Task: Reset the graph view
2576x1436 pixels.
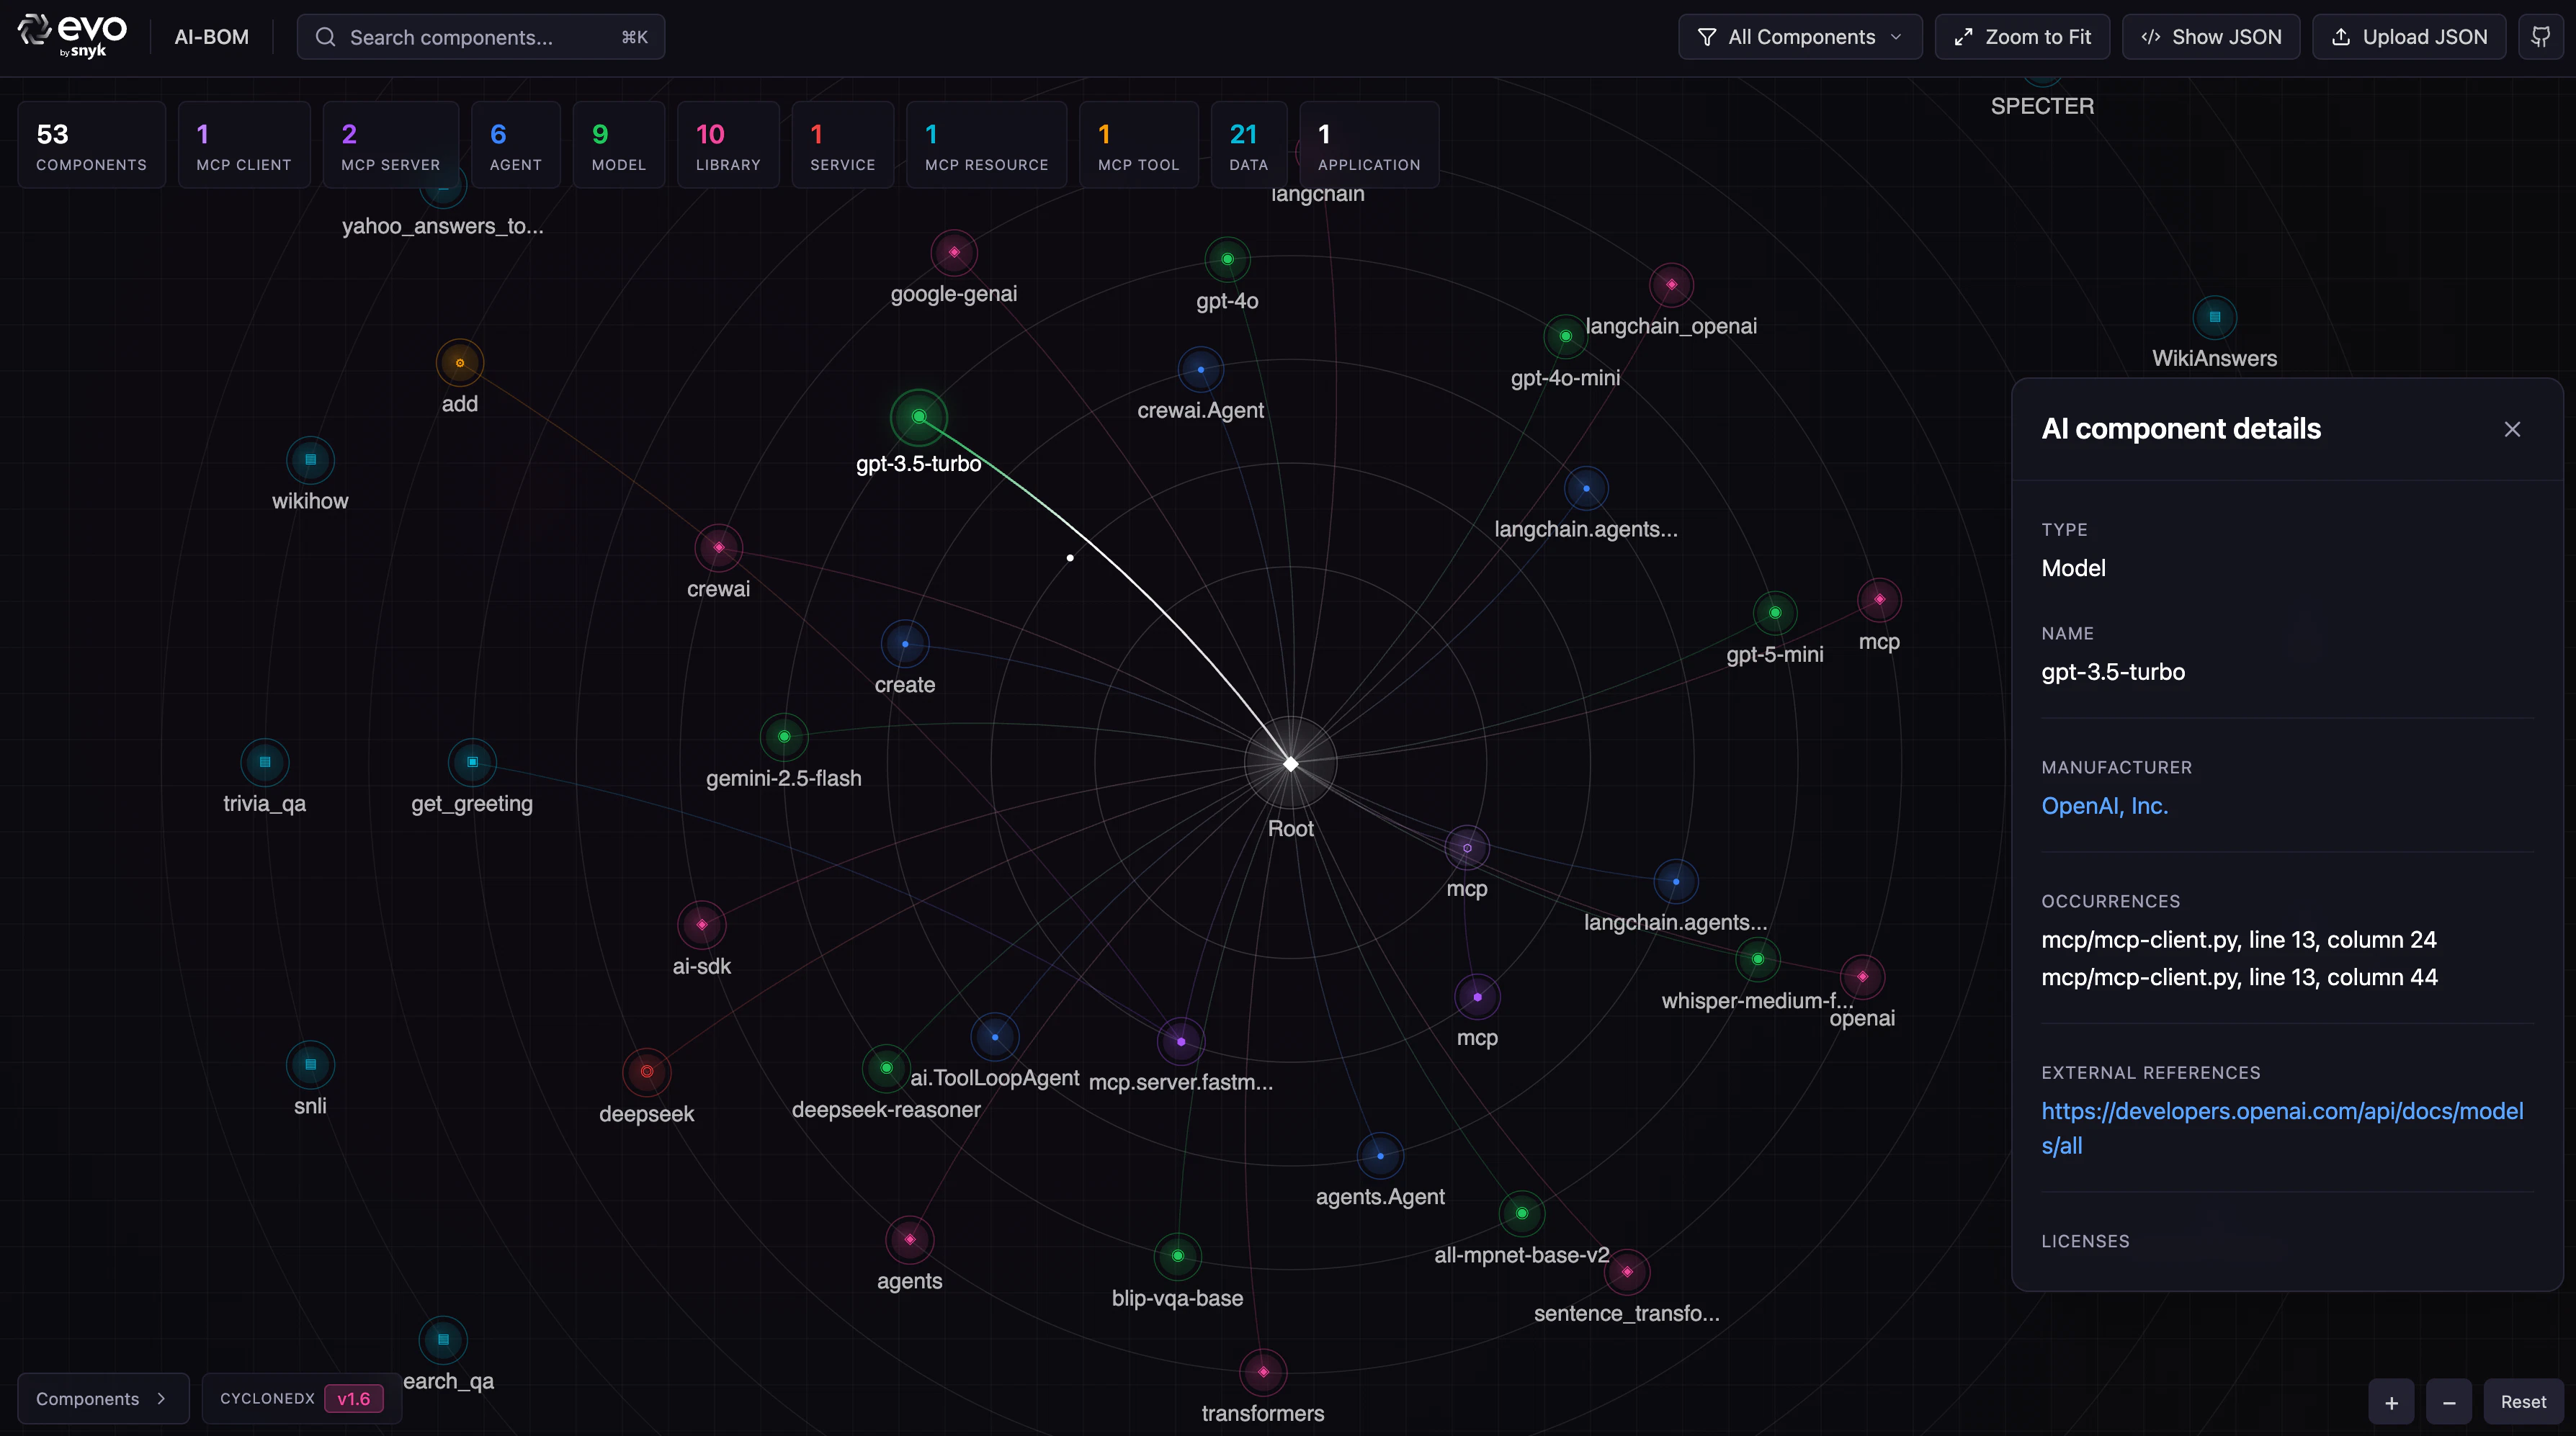Action: 2523,1402
